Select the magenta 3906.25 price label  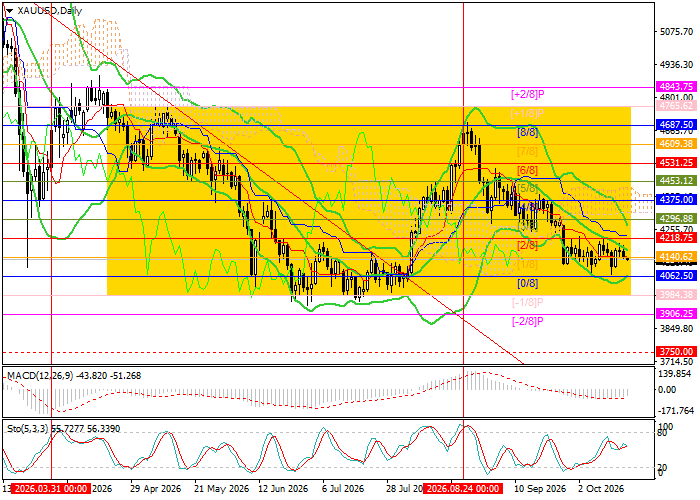point(676,314)
